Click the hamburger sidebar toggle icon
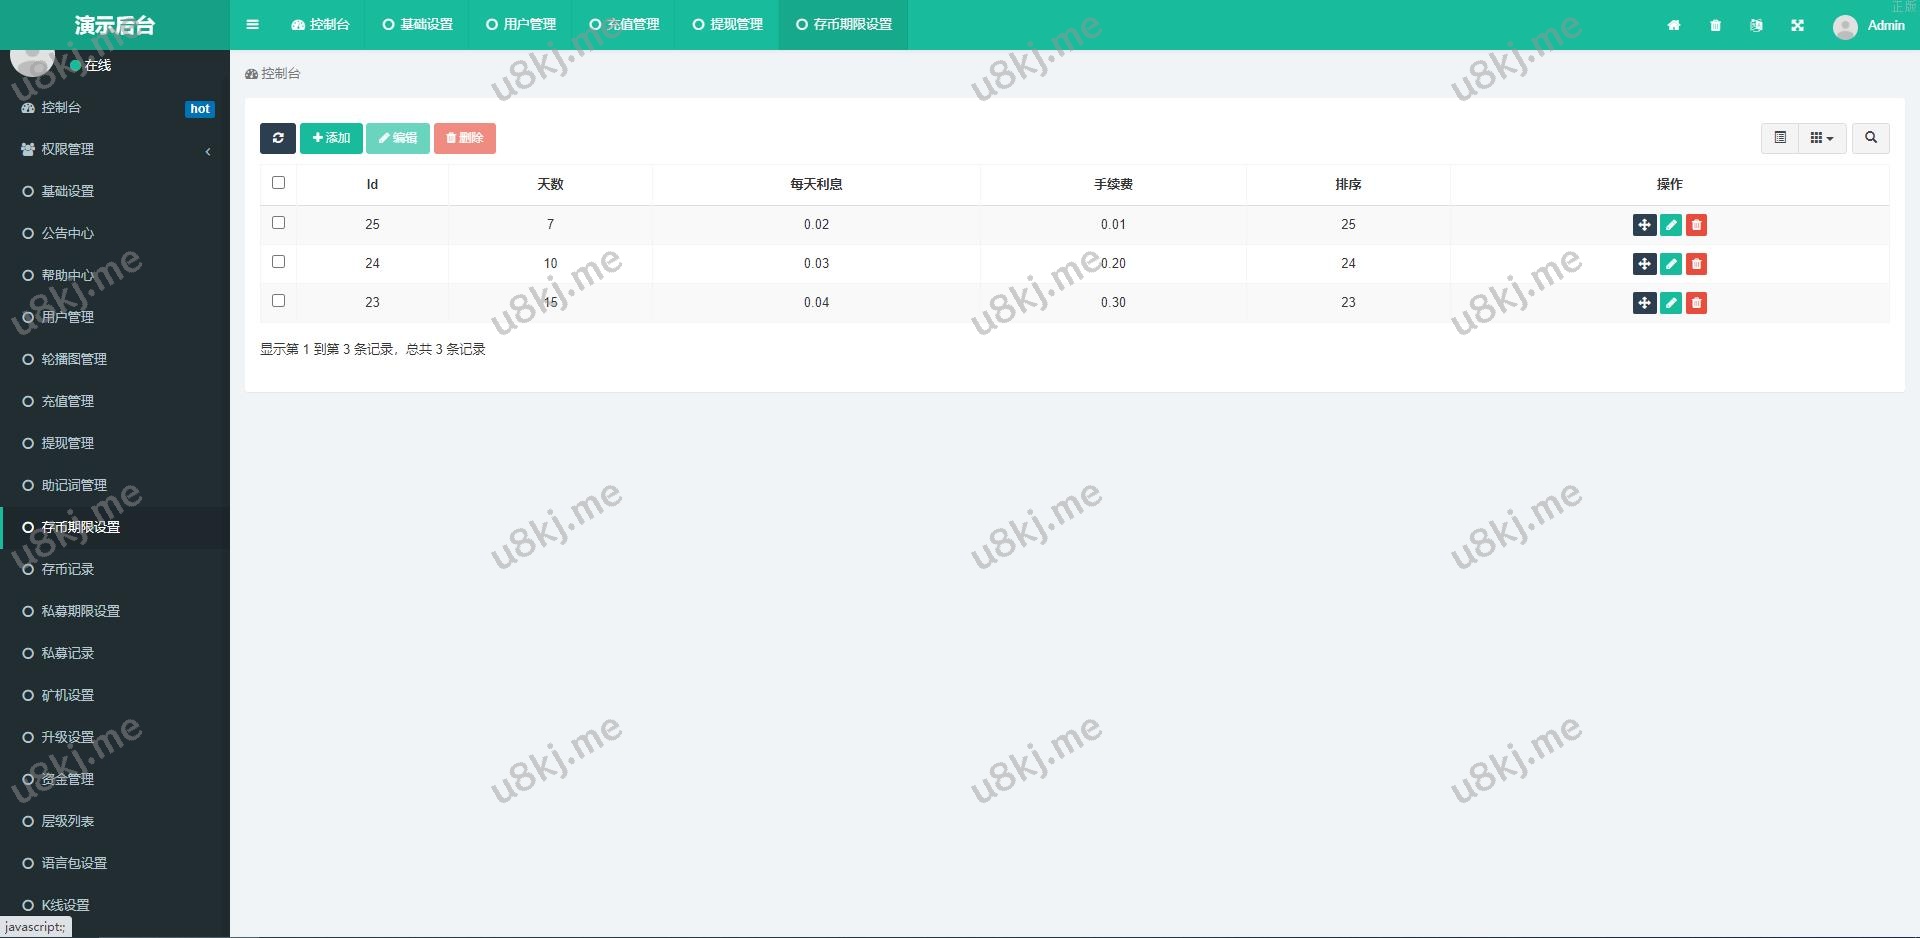This screenshot has width=1920, height=938. tap(252, 25)
